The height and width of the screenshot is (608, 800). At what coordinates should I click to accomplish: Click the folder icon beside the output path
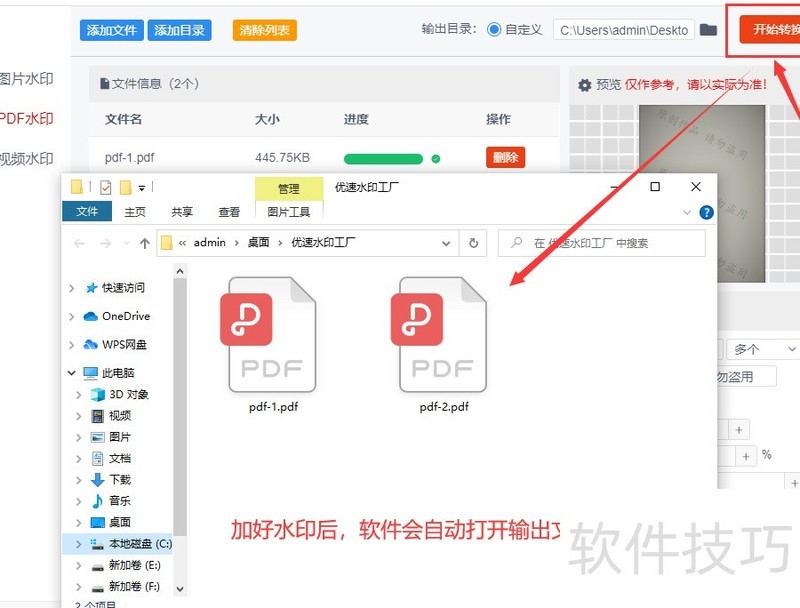point(709,29)
